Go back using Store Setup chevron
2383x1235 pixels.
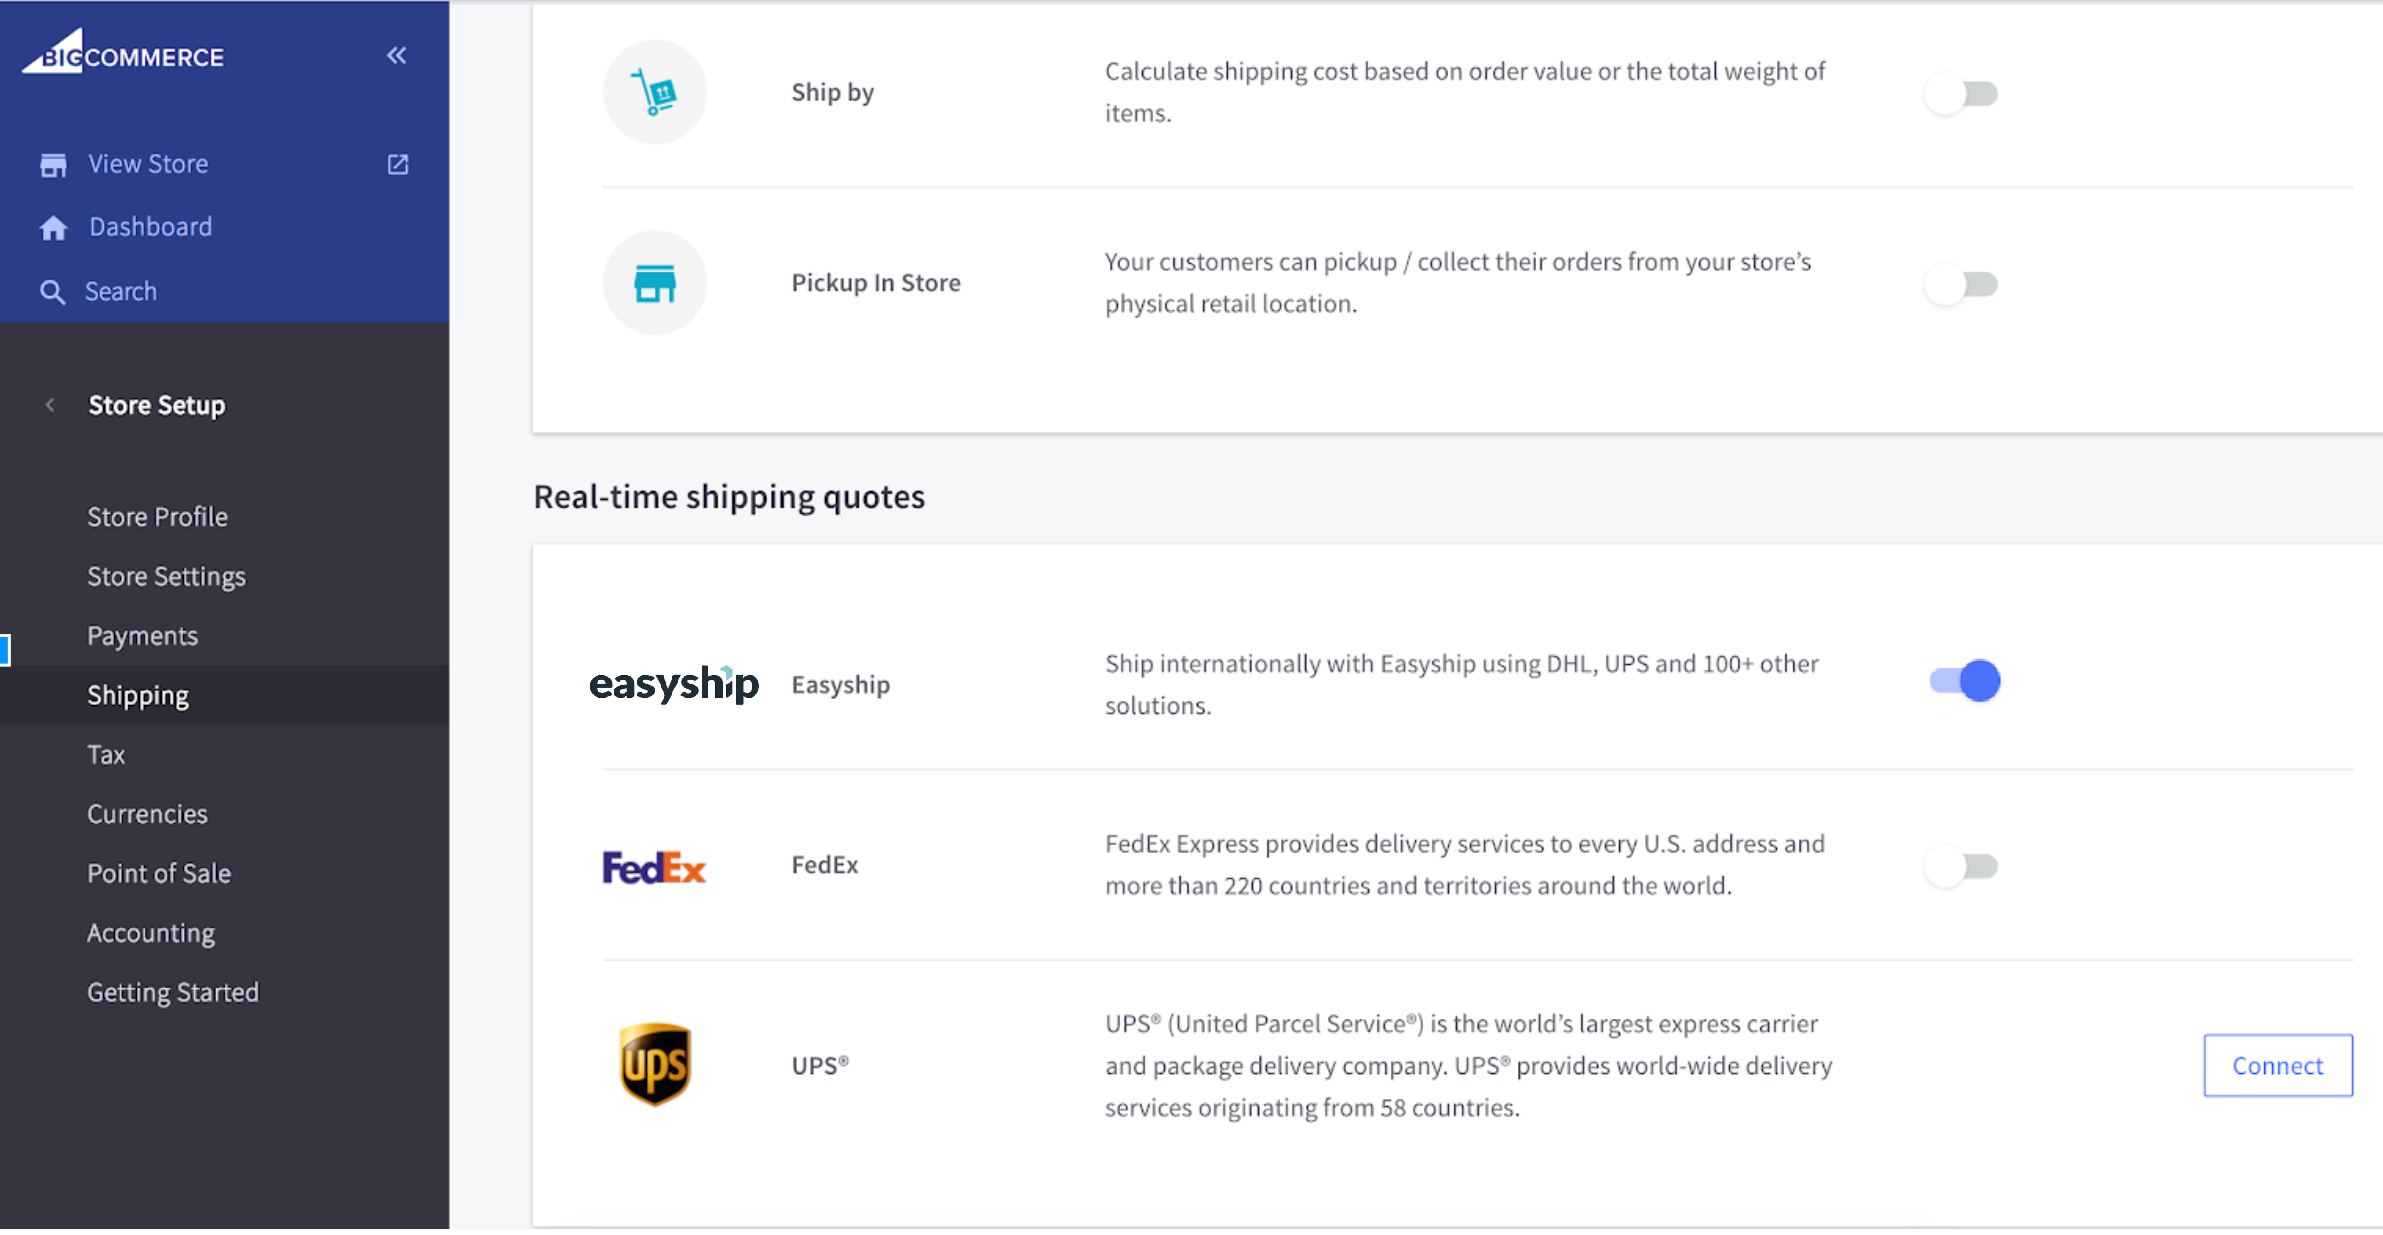coord(50,405)
